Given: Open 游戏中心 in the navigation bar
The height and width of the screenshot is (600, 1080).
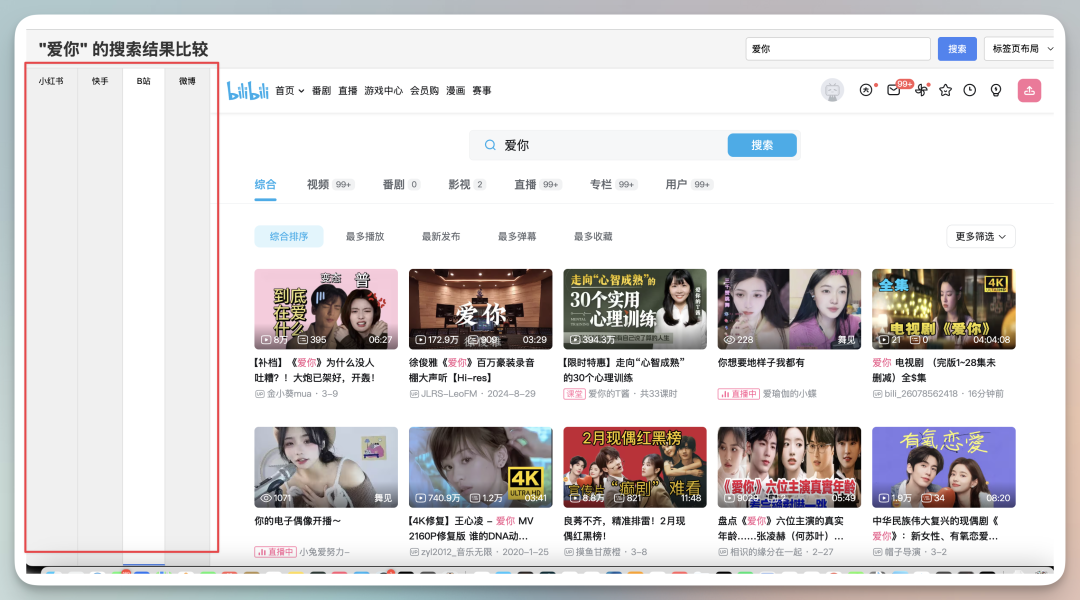Looking at the screenshot, I should (x=384, y=91).
